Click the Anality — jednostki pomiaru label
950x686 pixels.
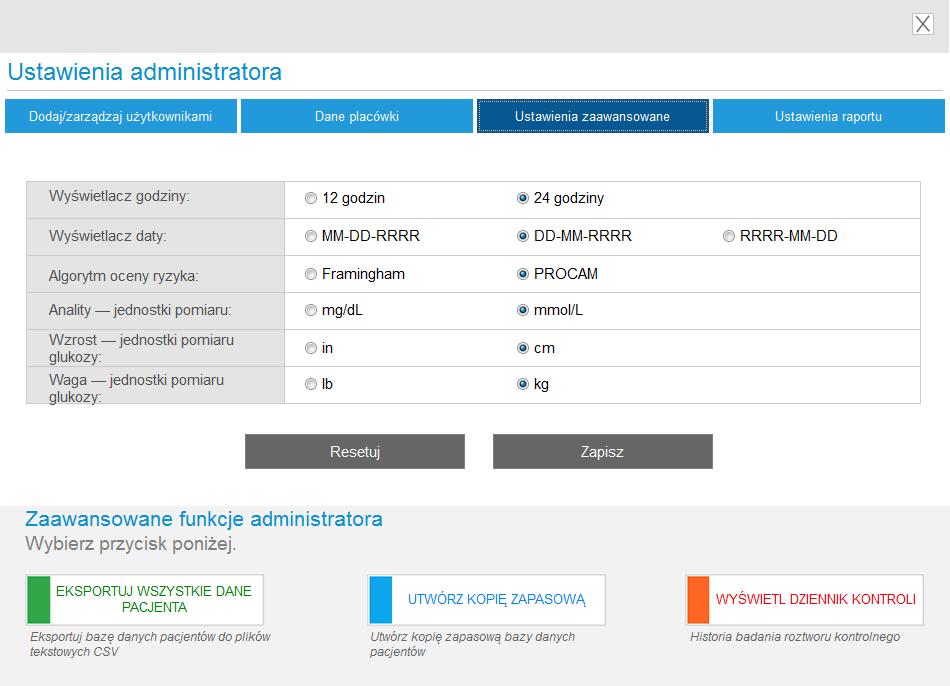click(x=140, y=310)
